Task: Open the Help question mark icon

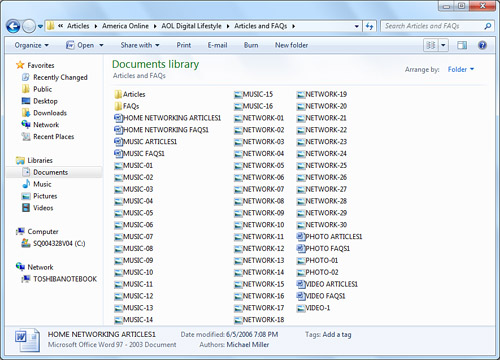Action: pyautogui.click(x=482, y=45)
